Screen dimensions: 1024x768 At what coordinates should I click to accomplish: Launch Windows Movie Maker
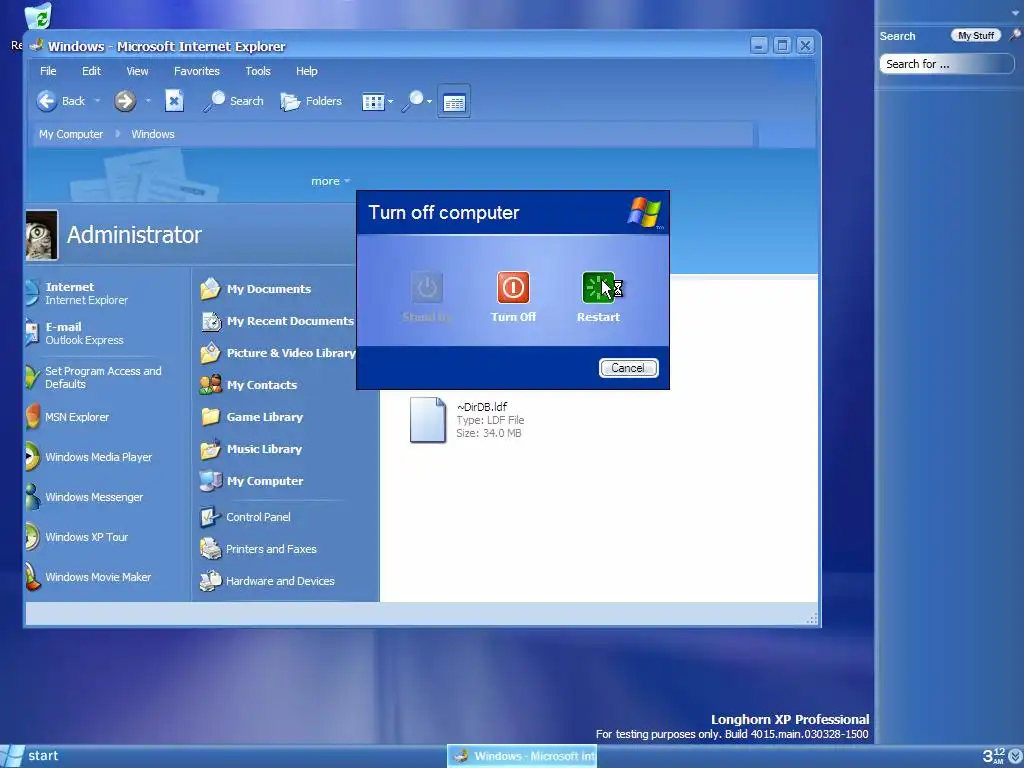(x=88, y=577)
